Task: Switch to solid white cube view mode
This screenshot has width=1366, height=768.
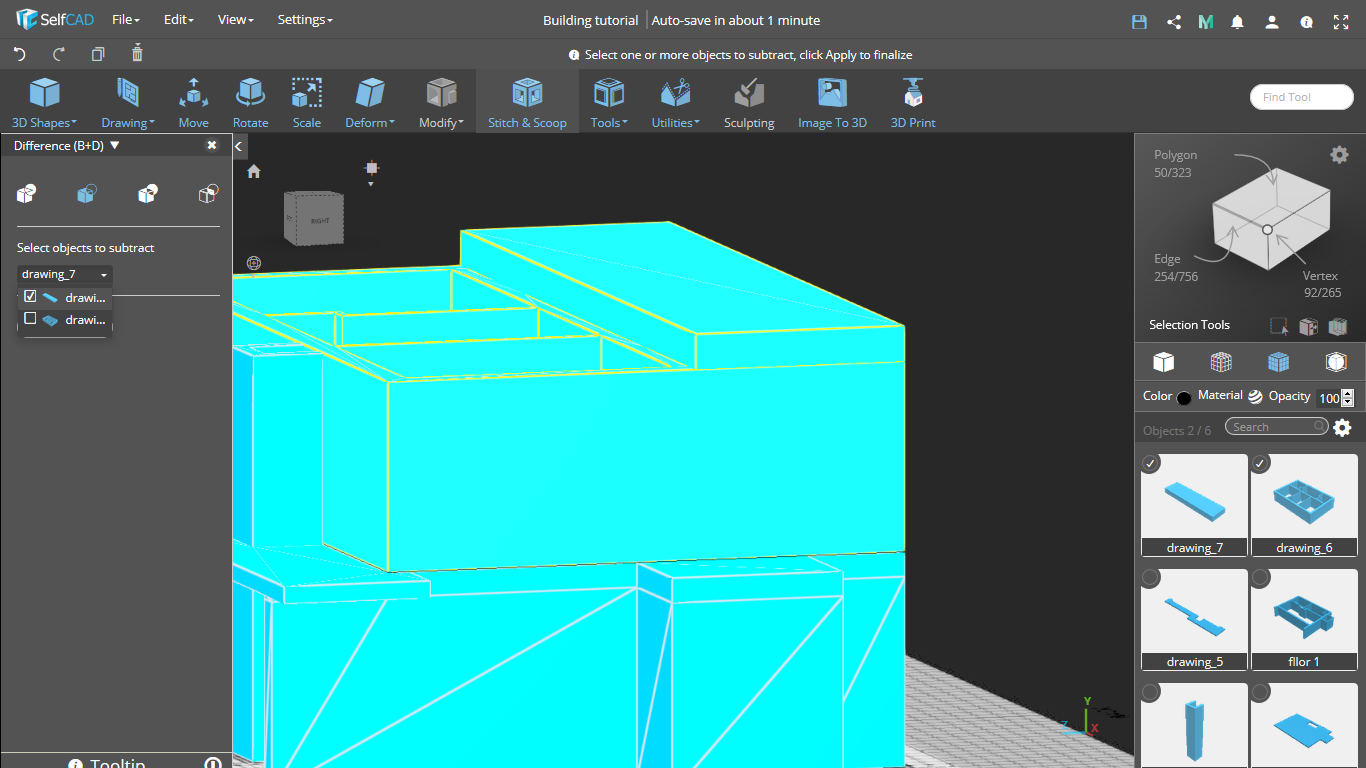Action: coord(1163,361)
